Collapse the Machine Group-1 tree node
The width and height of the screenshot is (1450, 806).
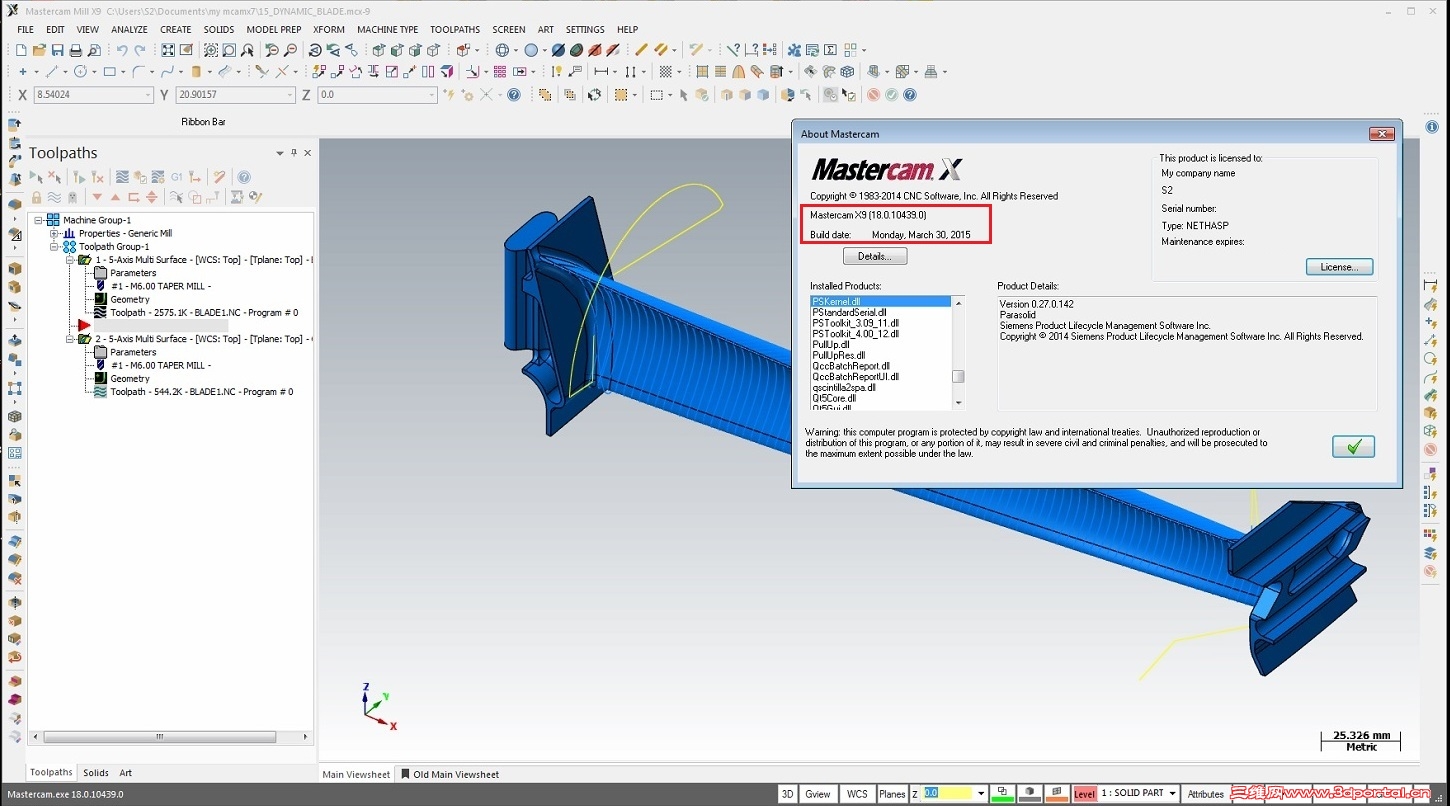point(38,220)
